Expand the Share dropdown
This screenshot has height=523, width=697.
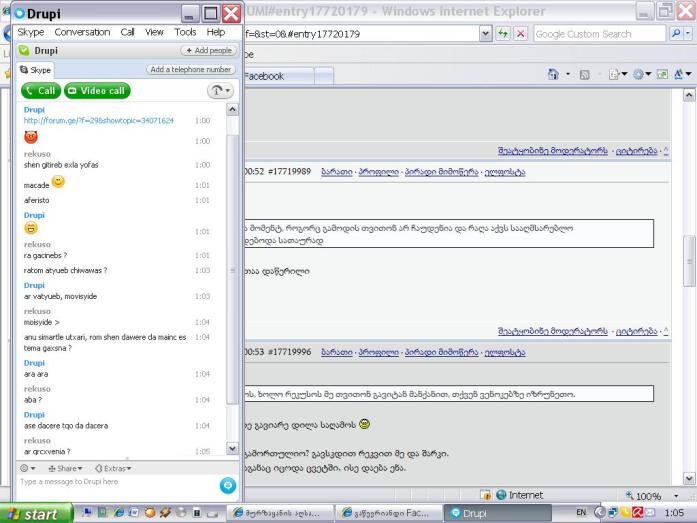(65, 468)
